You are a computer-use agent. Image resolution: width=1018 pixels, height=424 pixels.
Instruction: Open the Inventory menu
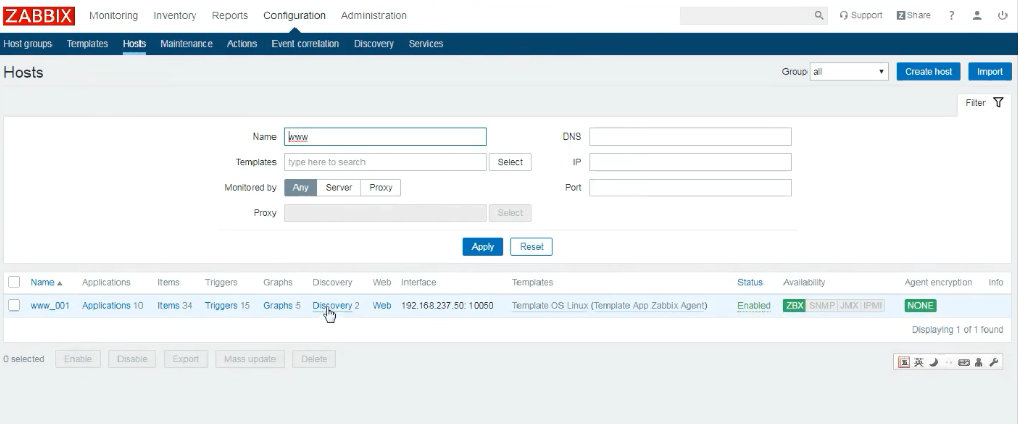[x=175, y=16]
